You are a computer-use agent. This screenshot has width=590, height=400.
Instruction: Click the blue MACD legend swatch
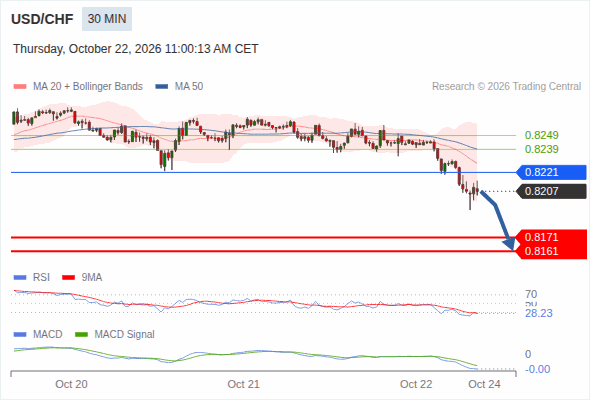[20, 335]
